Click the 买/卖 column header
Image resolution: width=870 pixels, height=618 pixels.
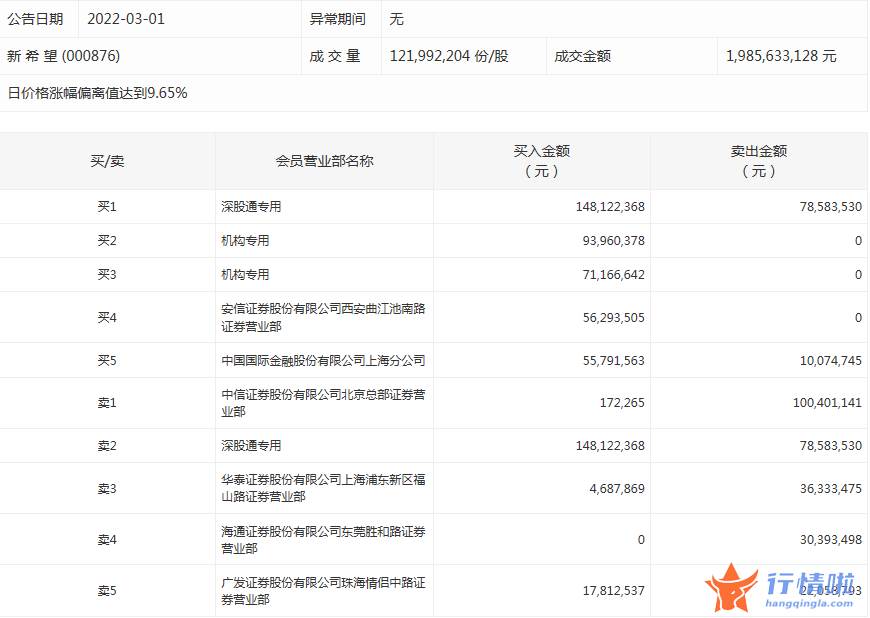click(x=107, y=161)
